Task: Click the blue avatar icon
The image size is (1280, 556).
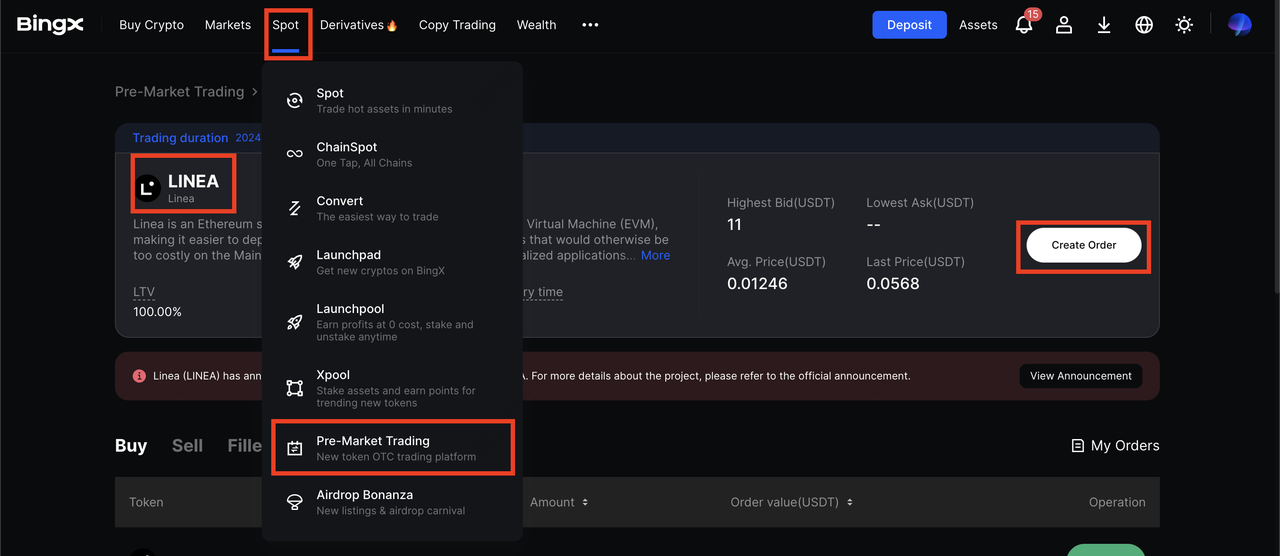Action: (x=1240, y=25)
